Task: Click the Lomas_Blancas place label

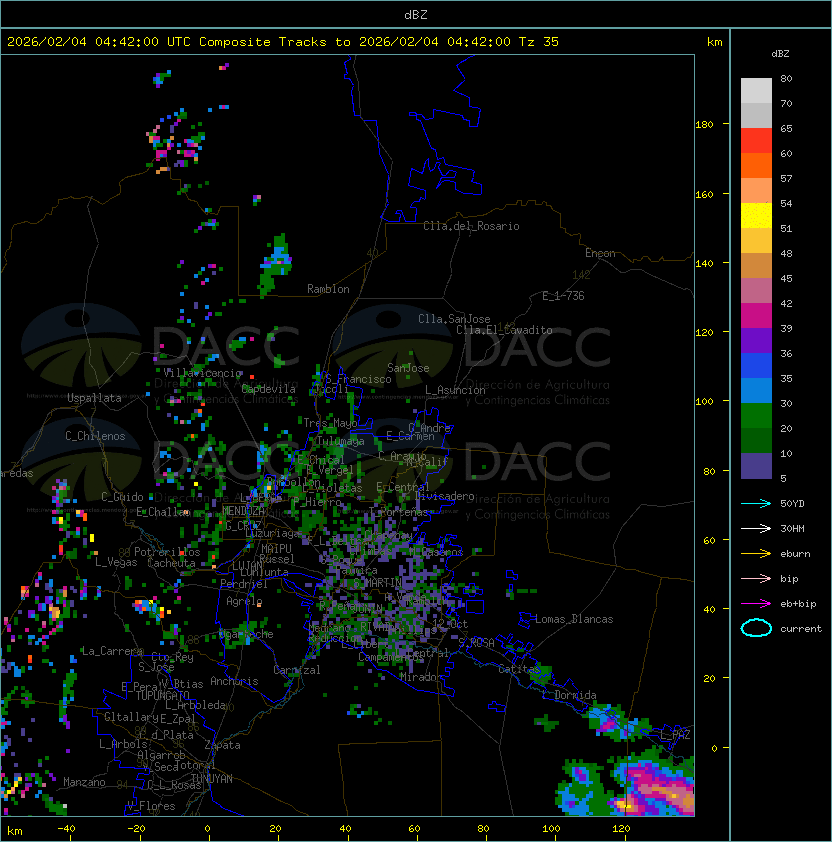Action: click(x=574, y=619)
